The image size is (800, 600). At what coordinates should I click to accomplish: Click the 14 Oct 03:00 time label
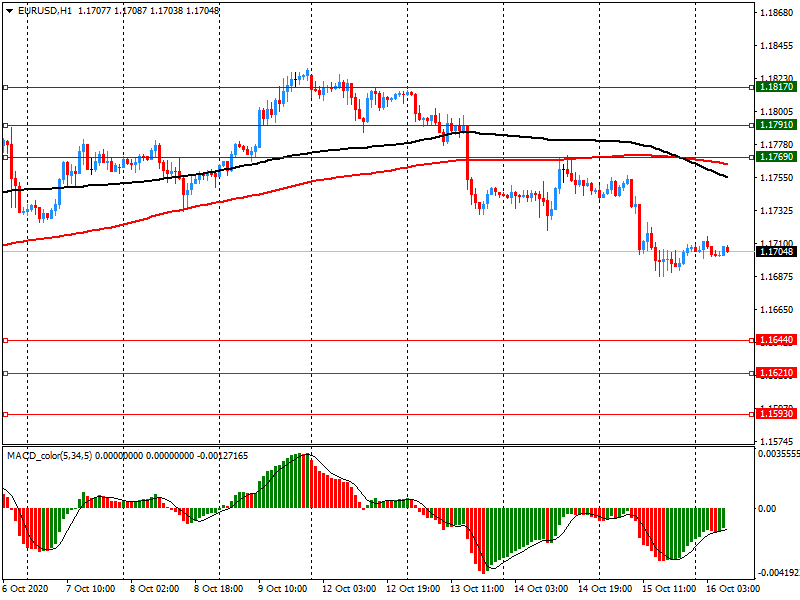[541, 589]
